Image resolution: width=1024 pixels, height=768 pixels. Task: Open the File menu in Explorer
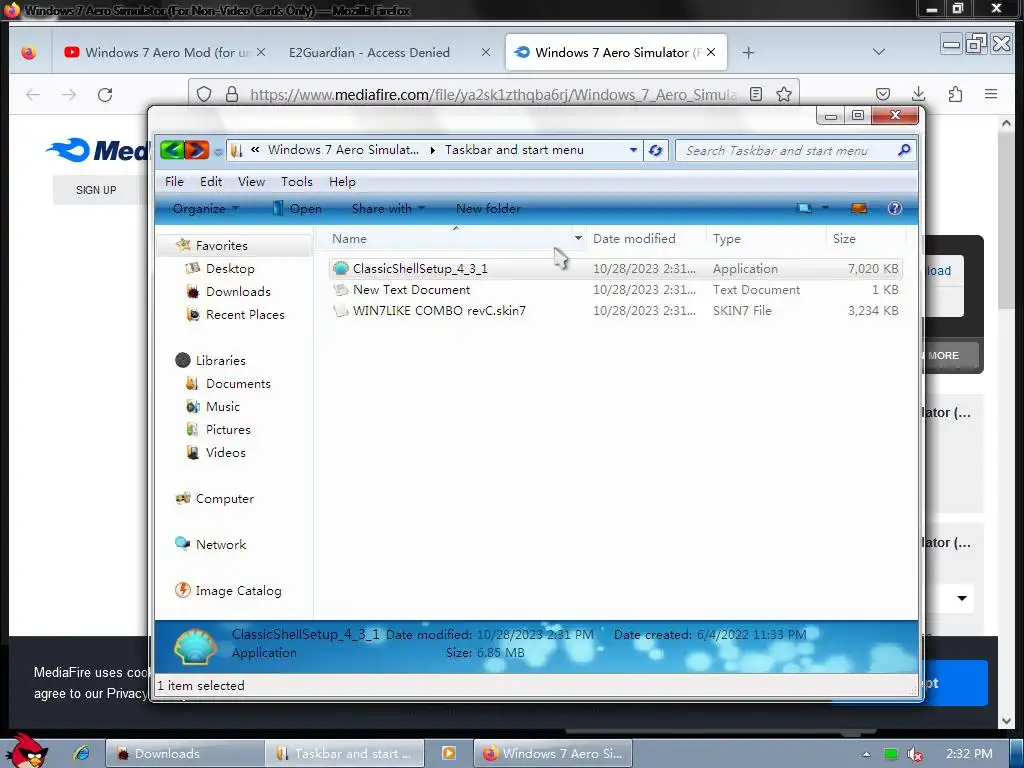[x=174, y=182]
